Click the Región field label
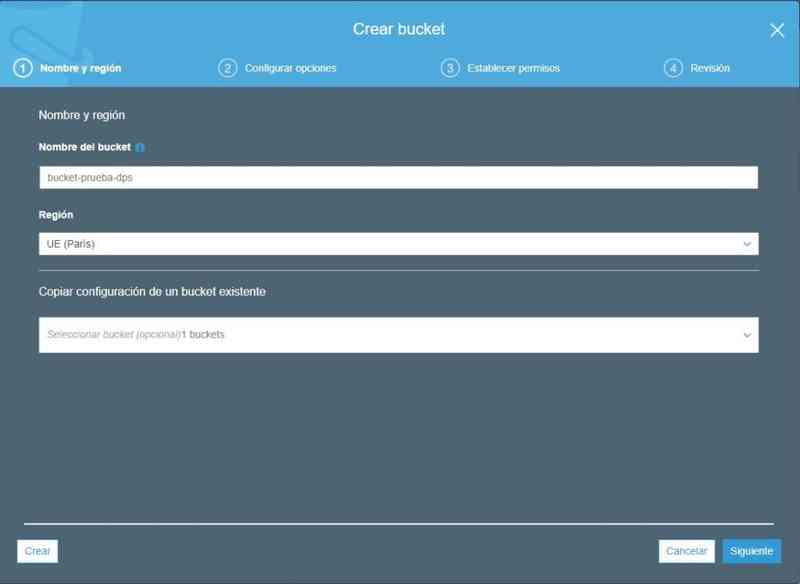This screenshot has width=800, height=584. click(56, 215)
